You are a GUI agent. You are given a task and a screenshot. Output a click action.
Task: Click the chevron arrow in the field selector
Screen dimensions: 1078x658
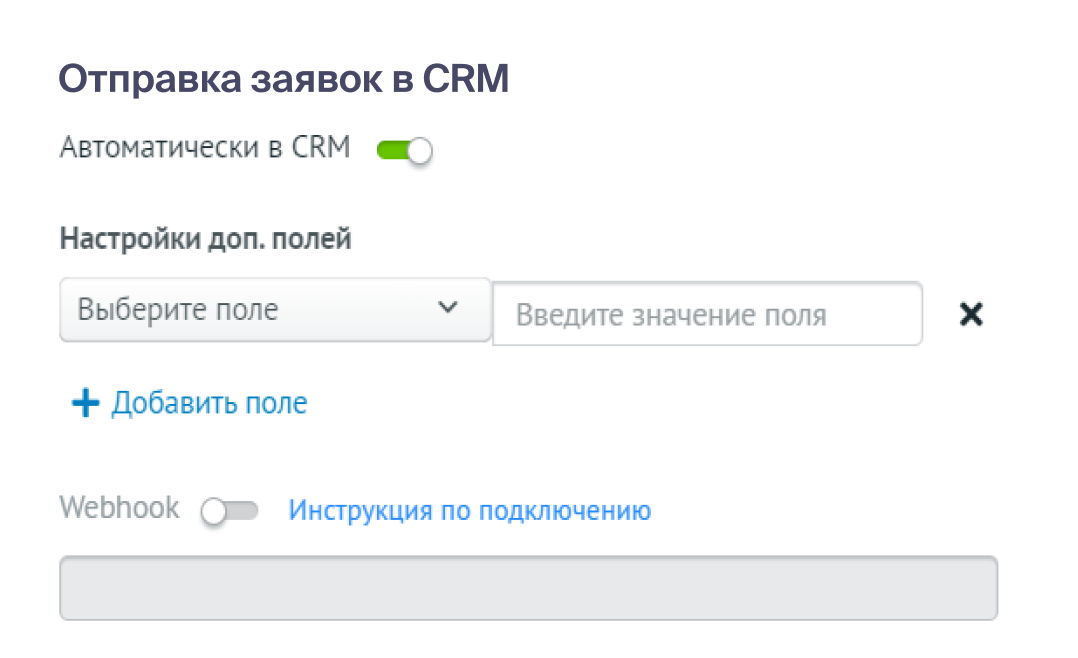tap(448, 308)
